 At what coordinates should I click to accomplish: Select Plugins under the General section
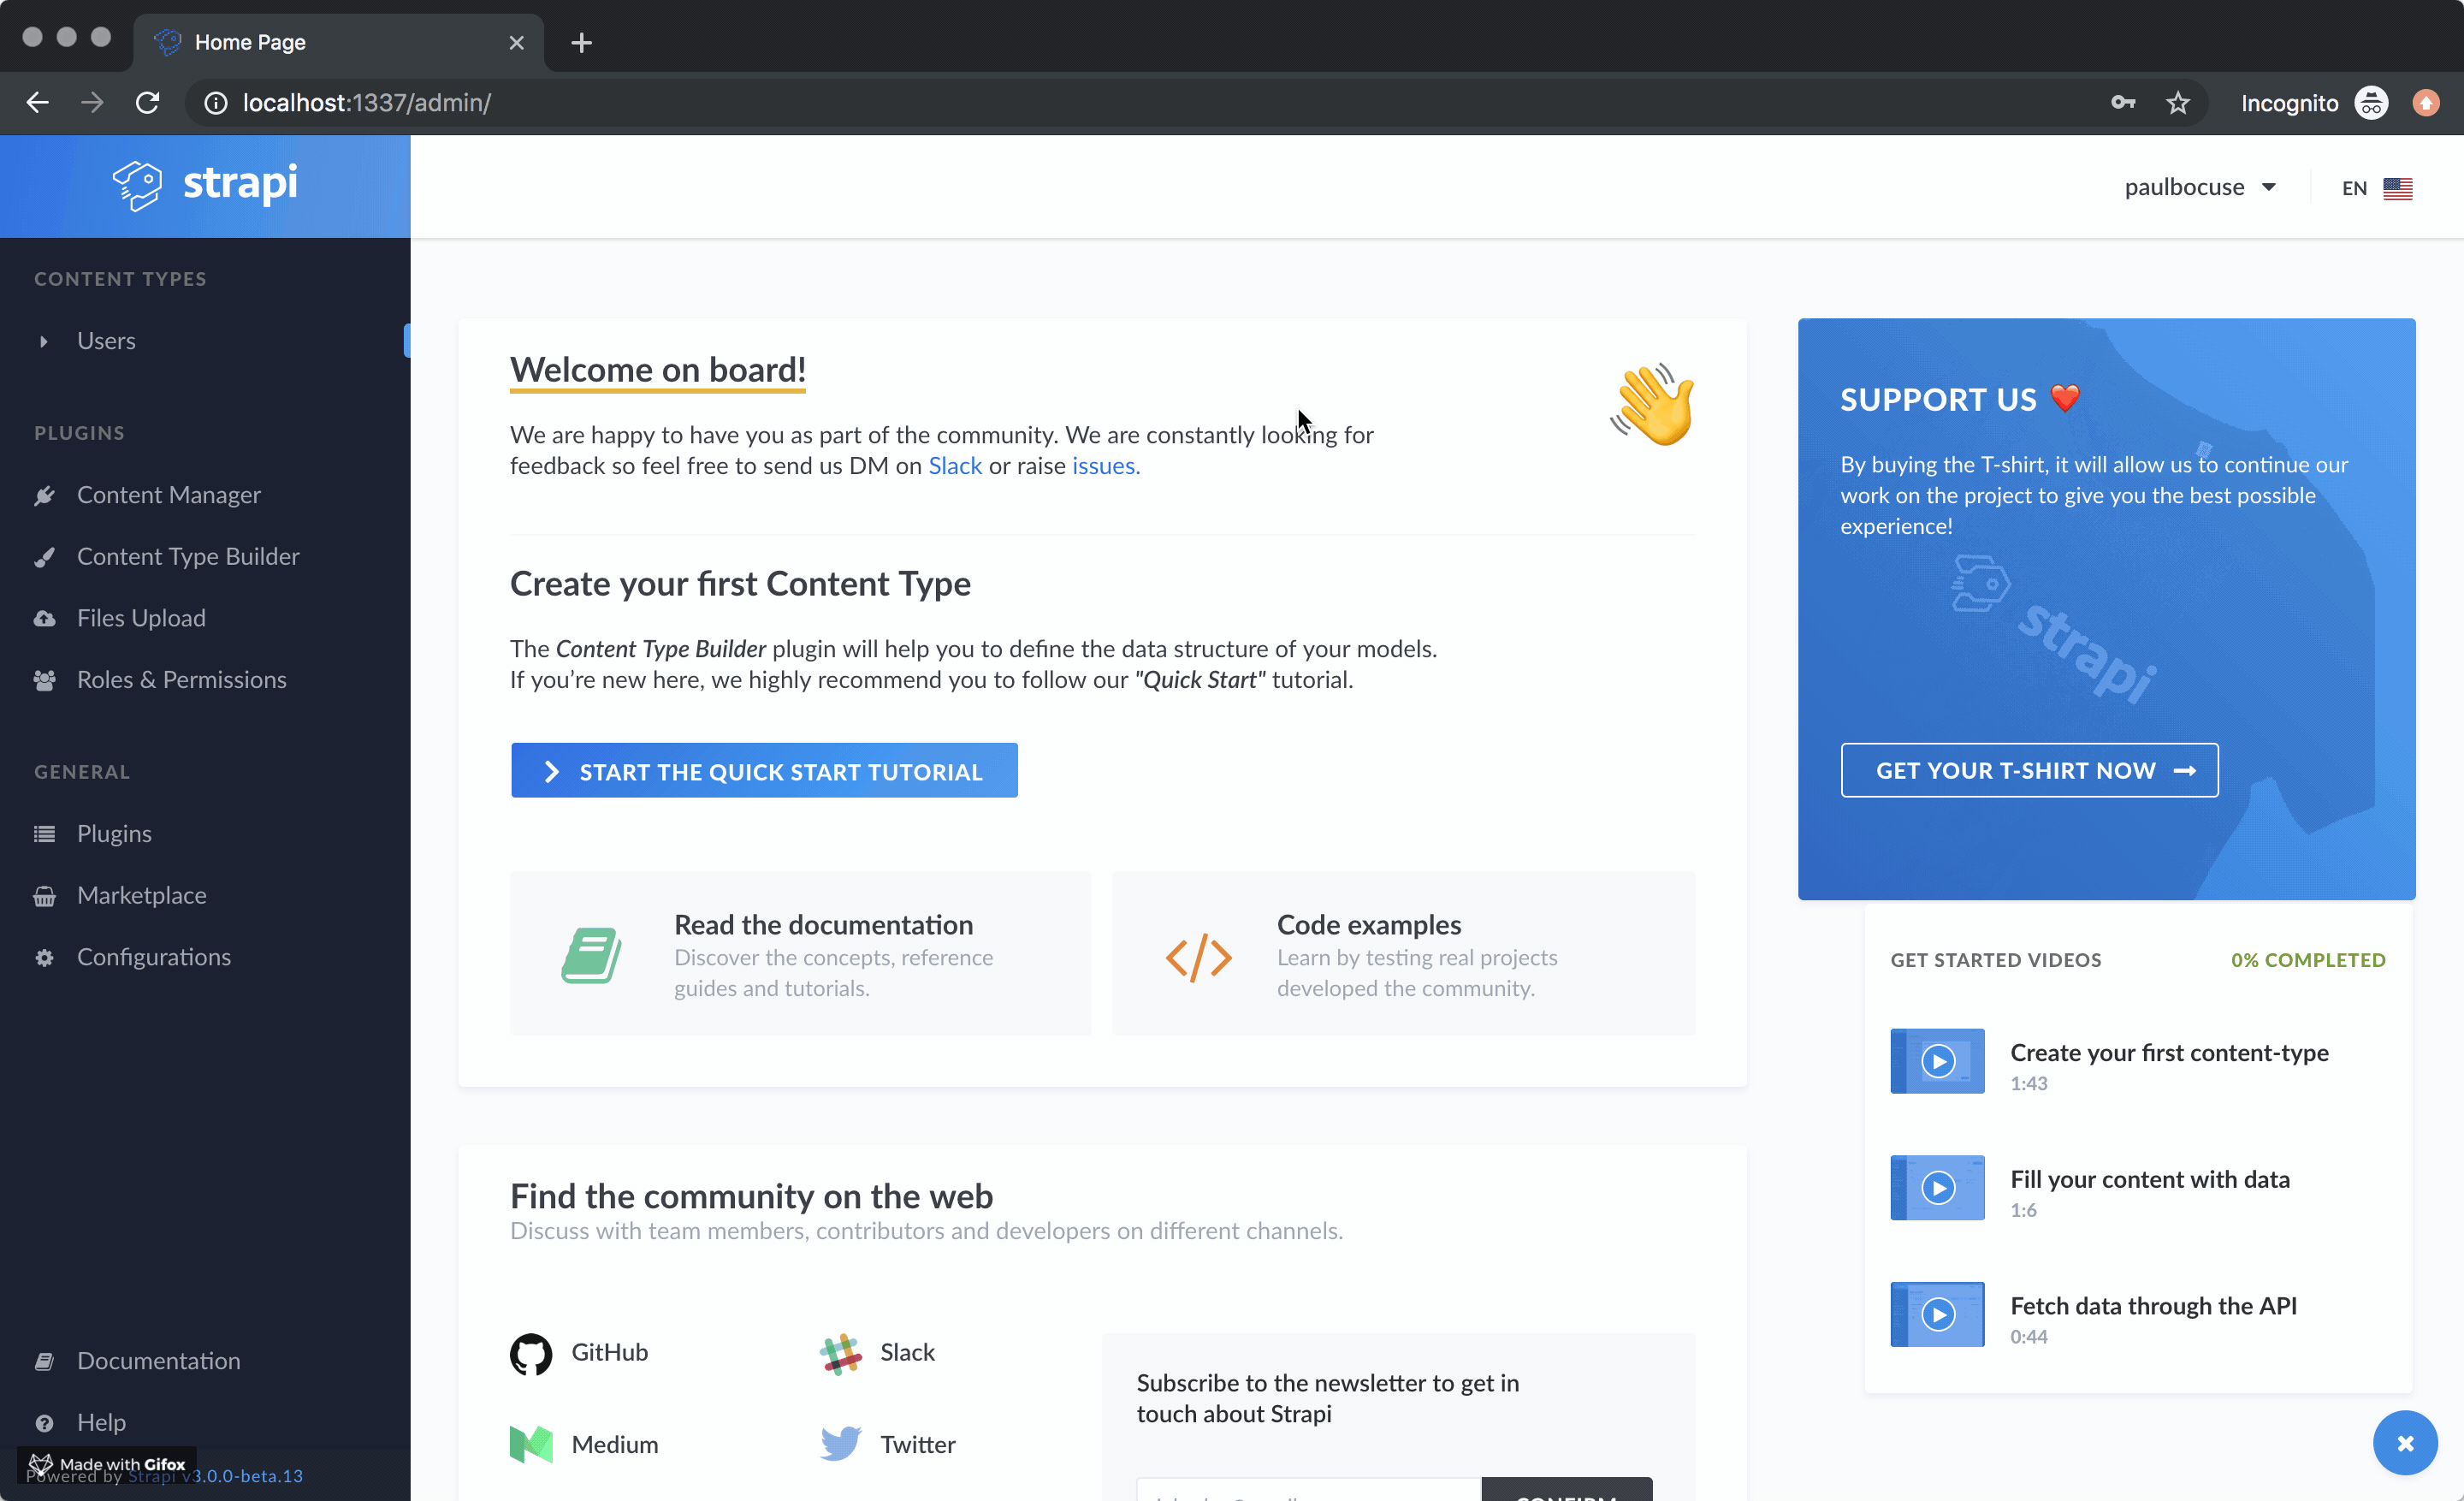tap(114, 832)
